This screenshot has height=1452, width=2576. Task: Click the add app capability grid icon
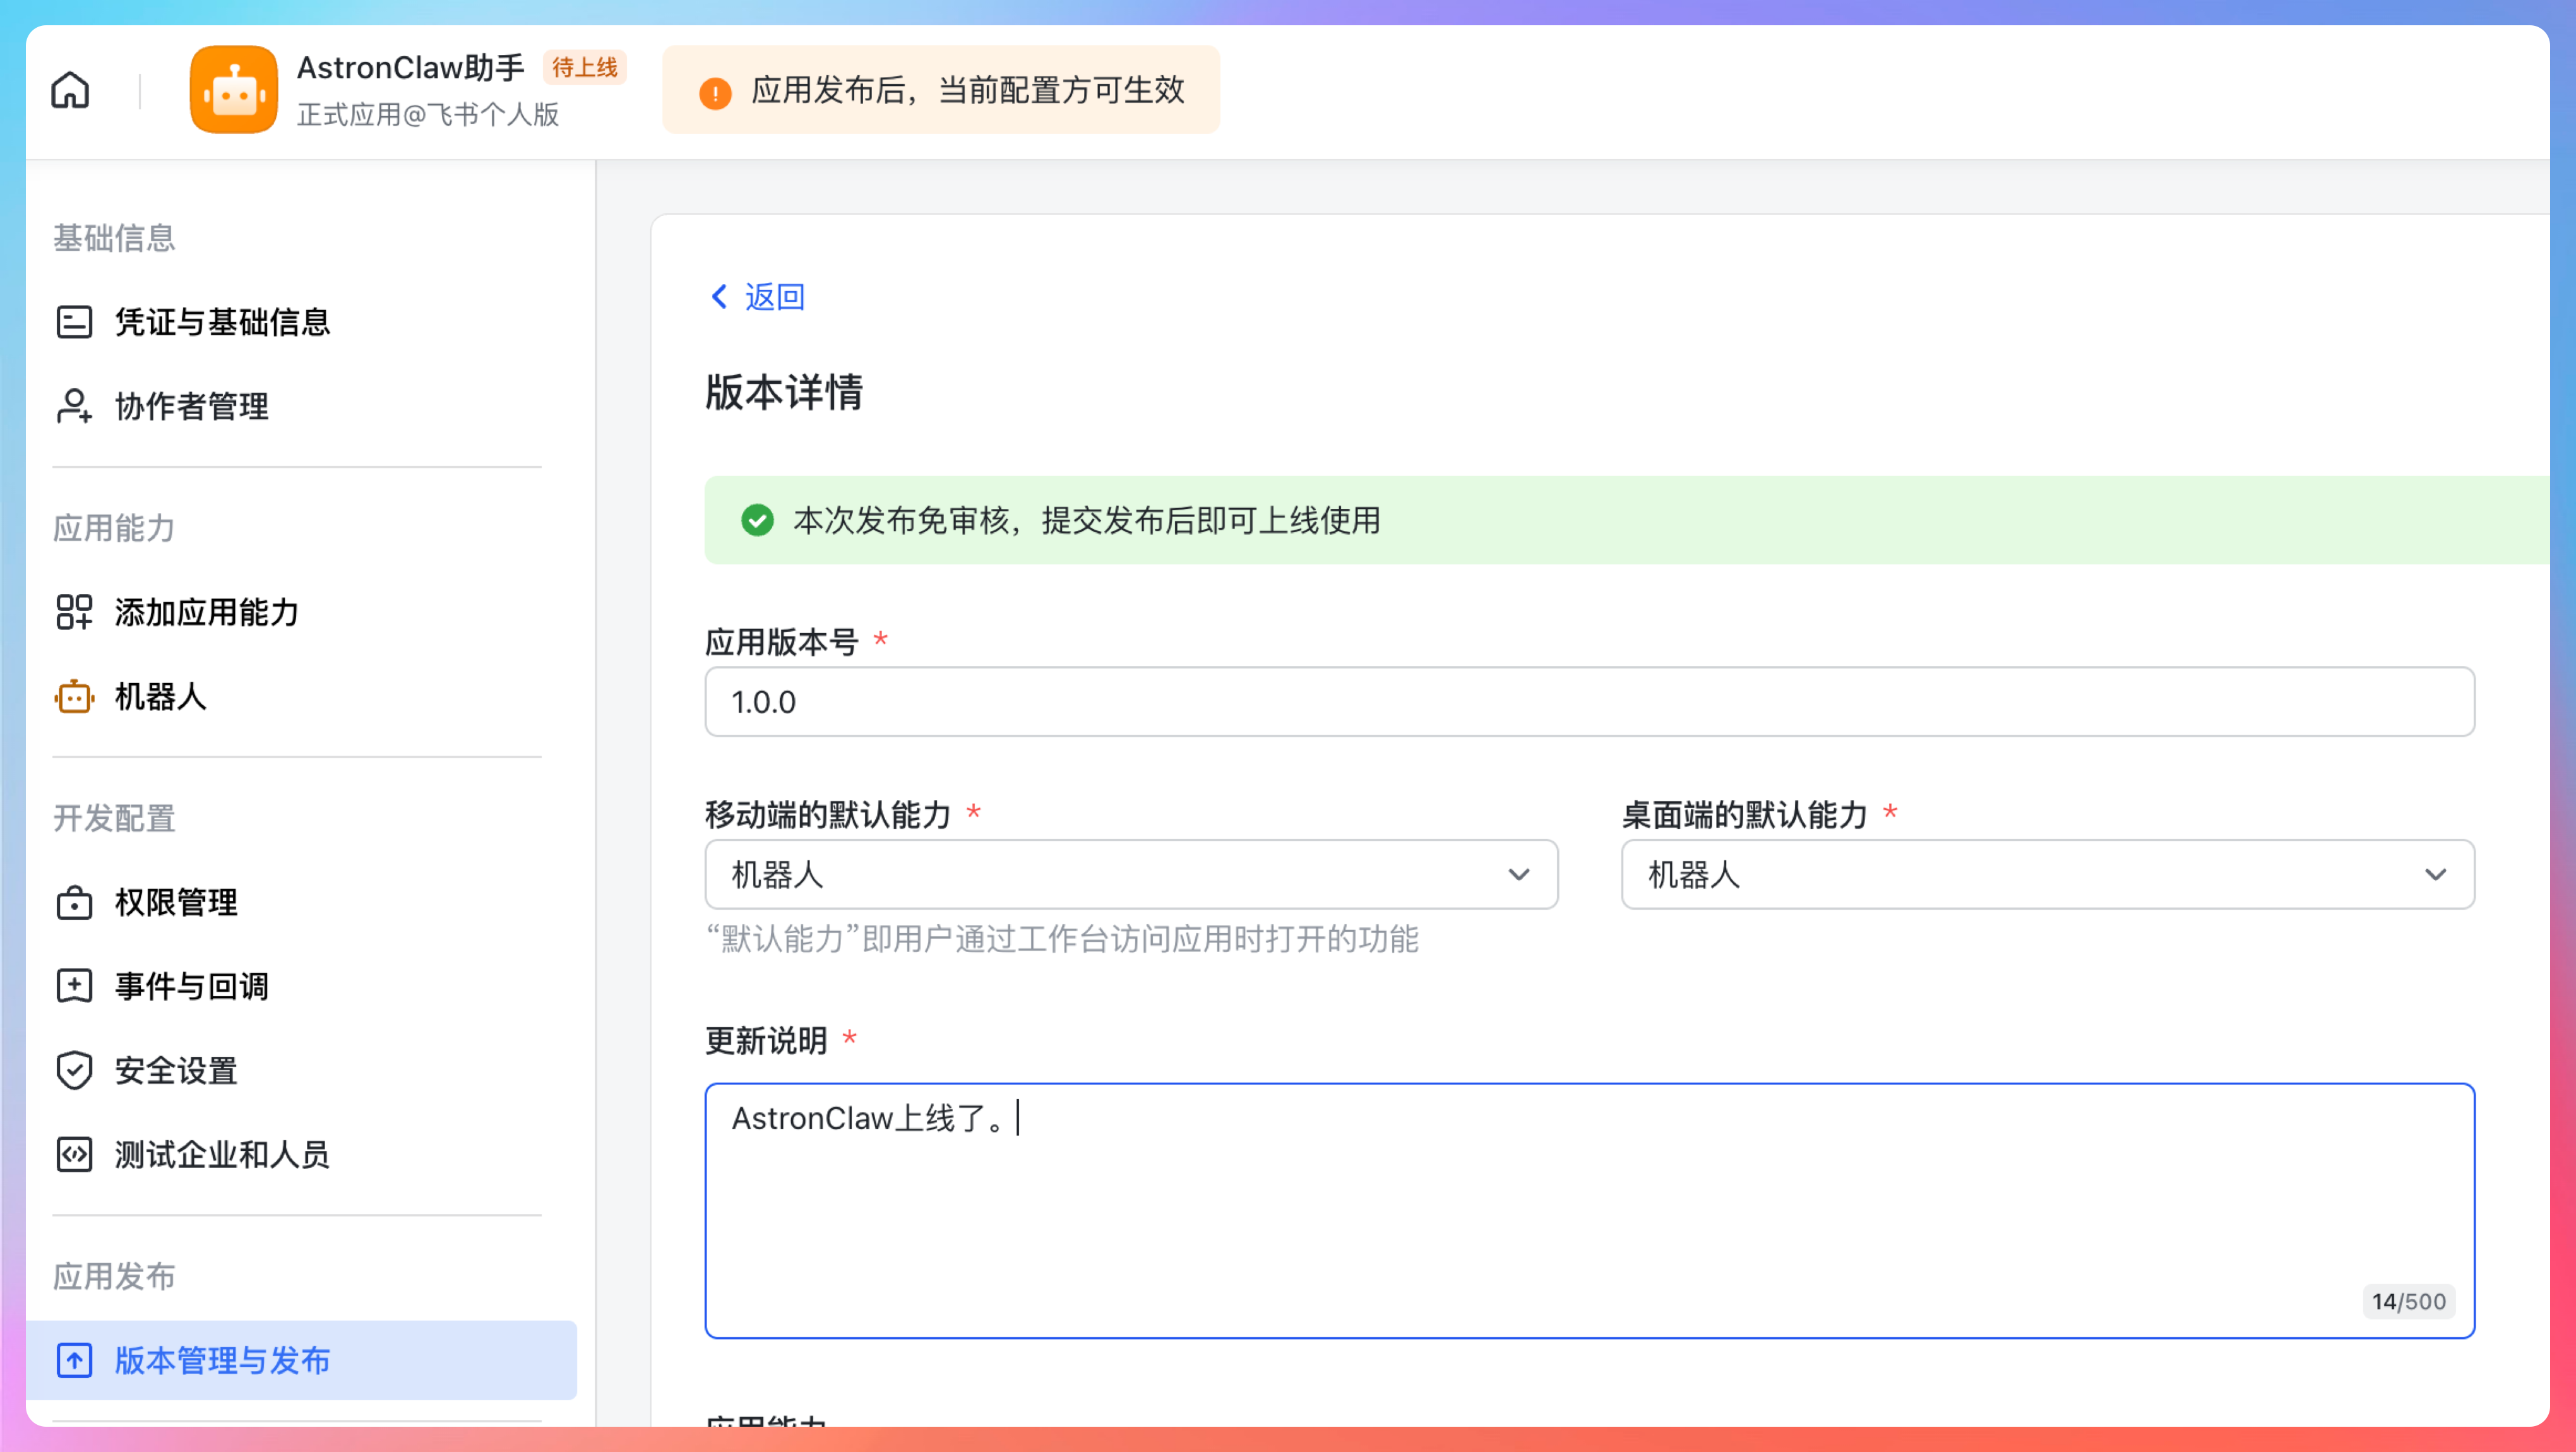[x=74, y=612]
